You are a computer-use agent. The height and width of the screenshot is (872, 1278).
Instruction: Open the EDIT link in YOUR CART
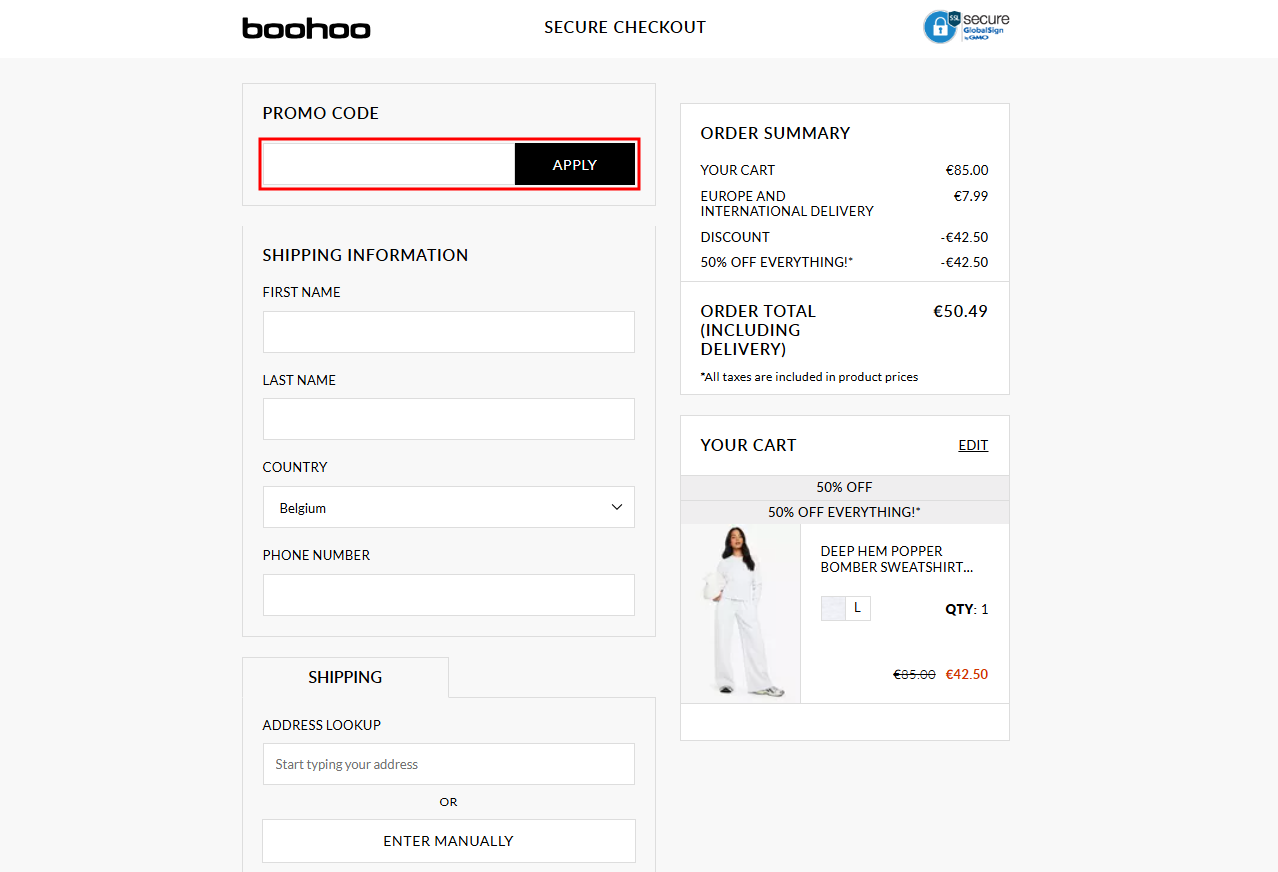(972, 445)
